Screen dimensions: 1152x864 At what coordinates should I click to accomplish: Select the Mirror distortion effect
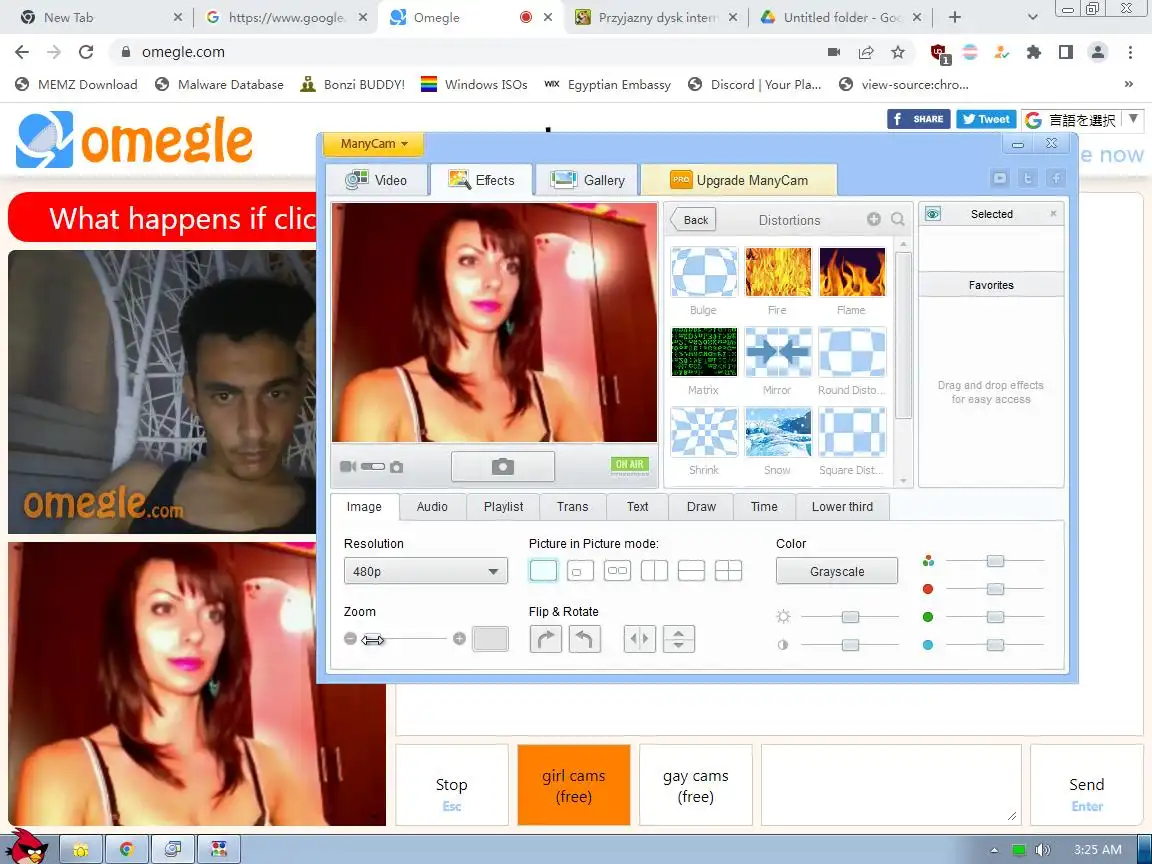tap(778, 351)
